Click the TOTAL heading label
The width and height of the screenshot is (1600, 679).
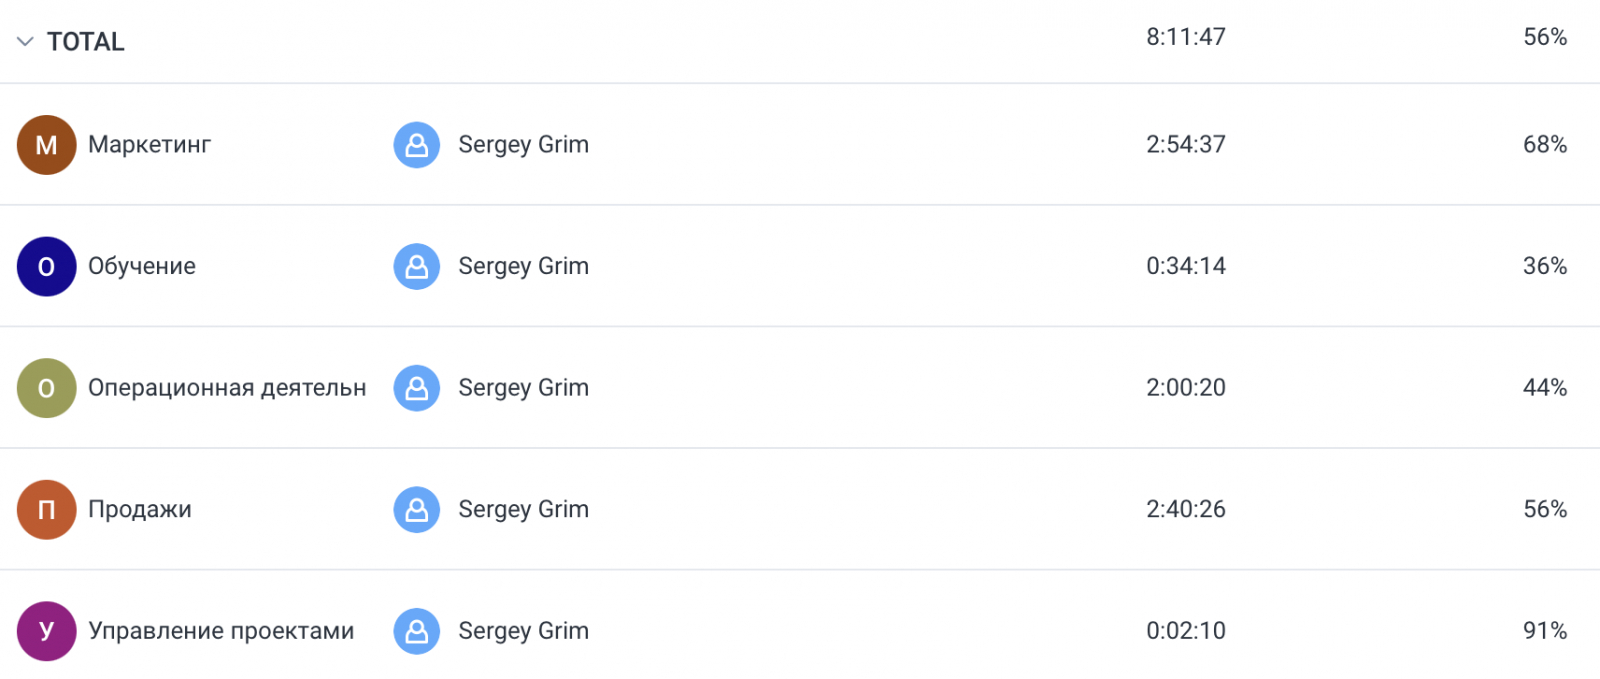(x=86, y=42)
